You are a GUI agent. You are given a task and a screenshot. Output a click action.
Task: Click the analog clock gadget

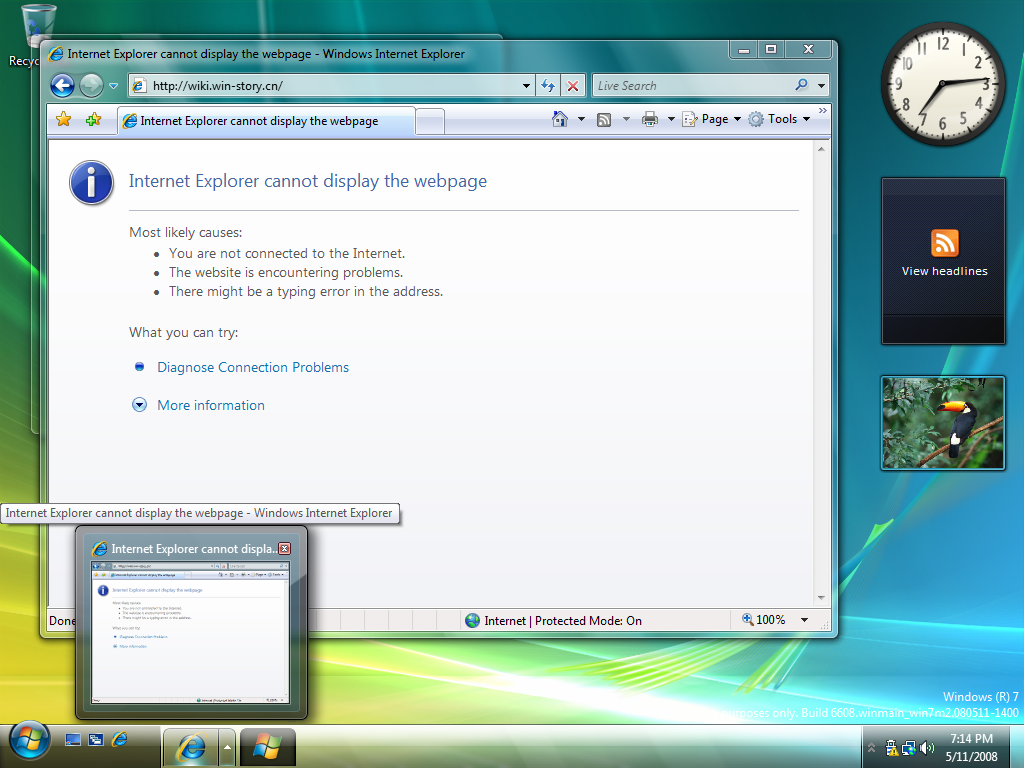pyautogui.click(x=942, y=84)
